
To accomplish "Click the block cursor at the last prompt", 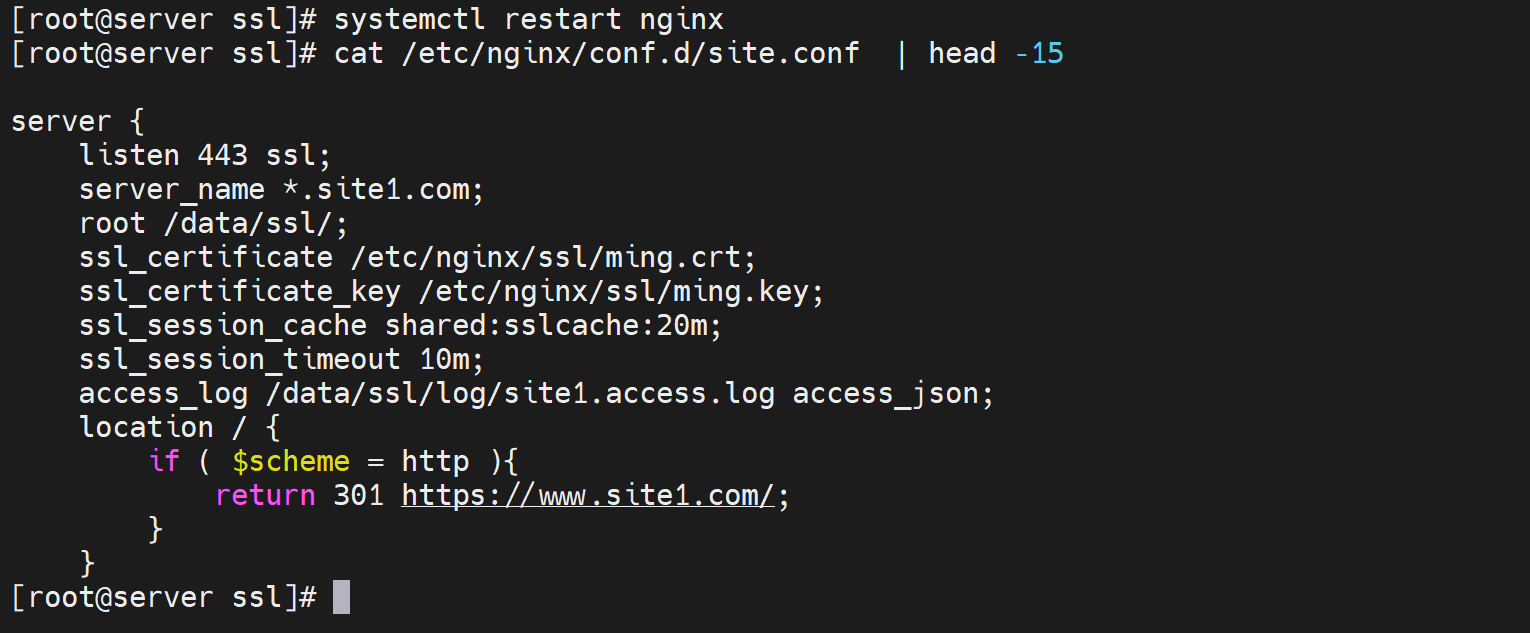I will [x=341, y=597].
